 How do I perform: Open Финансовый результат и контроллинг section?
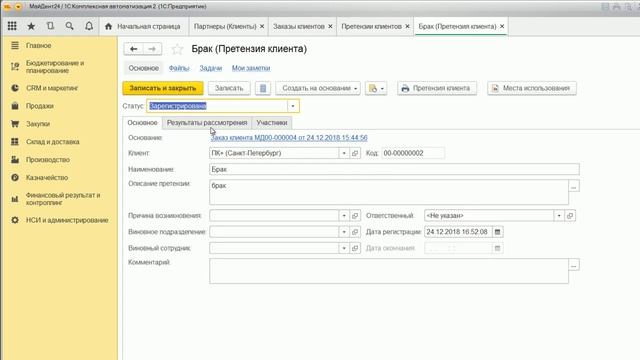tap(63, 199)
